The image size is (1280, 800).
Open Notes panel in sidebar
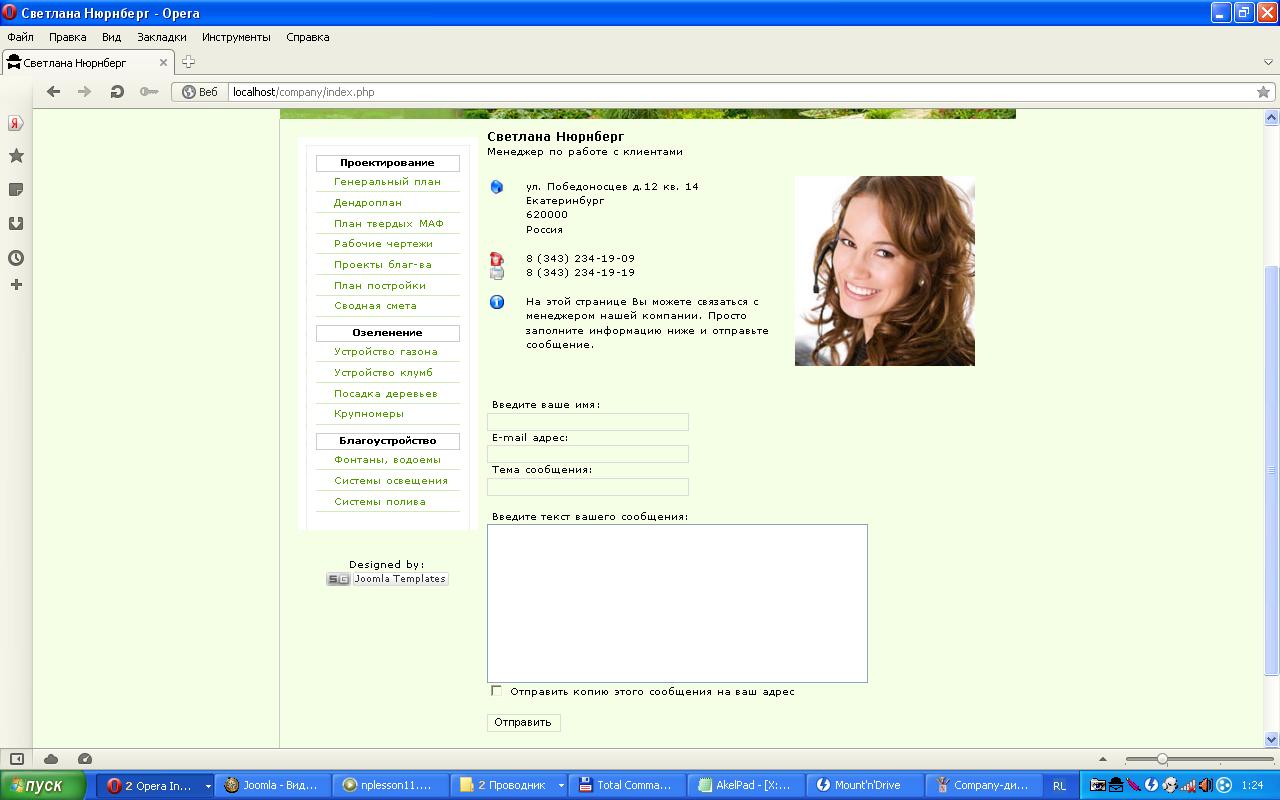coord(16,190)
